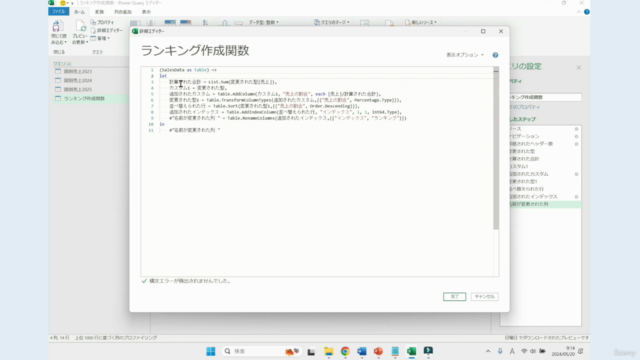Switch to the 変換 ribbon tab

pyautogui.click(x=99, y=12)
